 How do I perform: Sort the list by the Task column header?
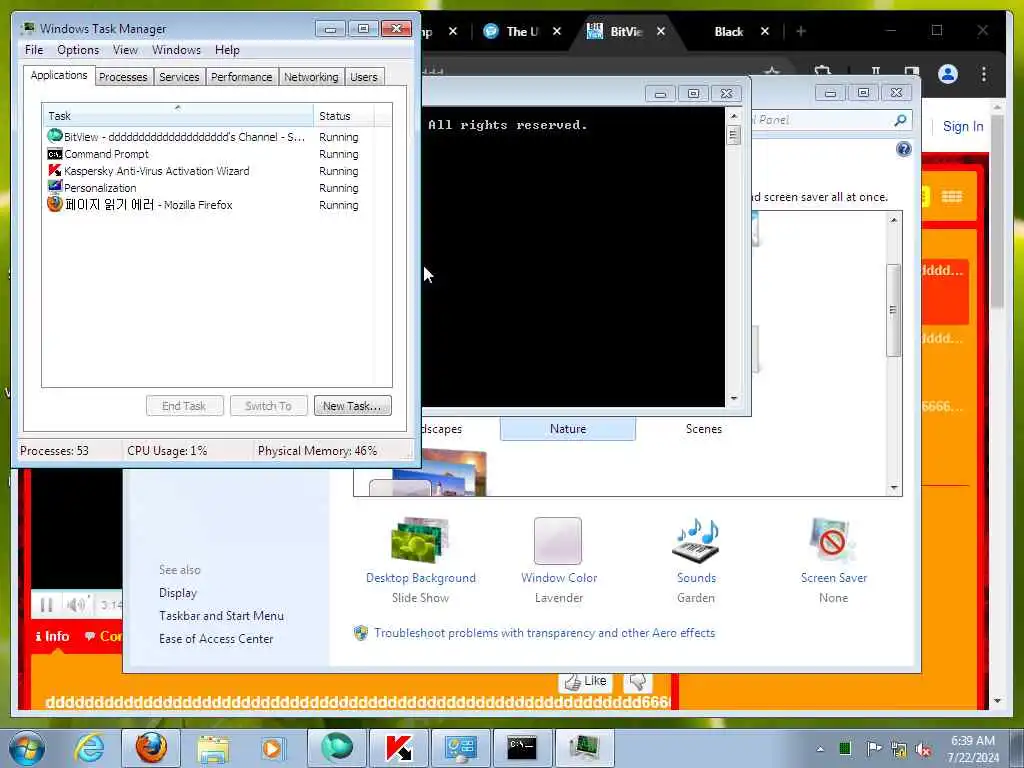click(178, 116)
